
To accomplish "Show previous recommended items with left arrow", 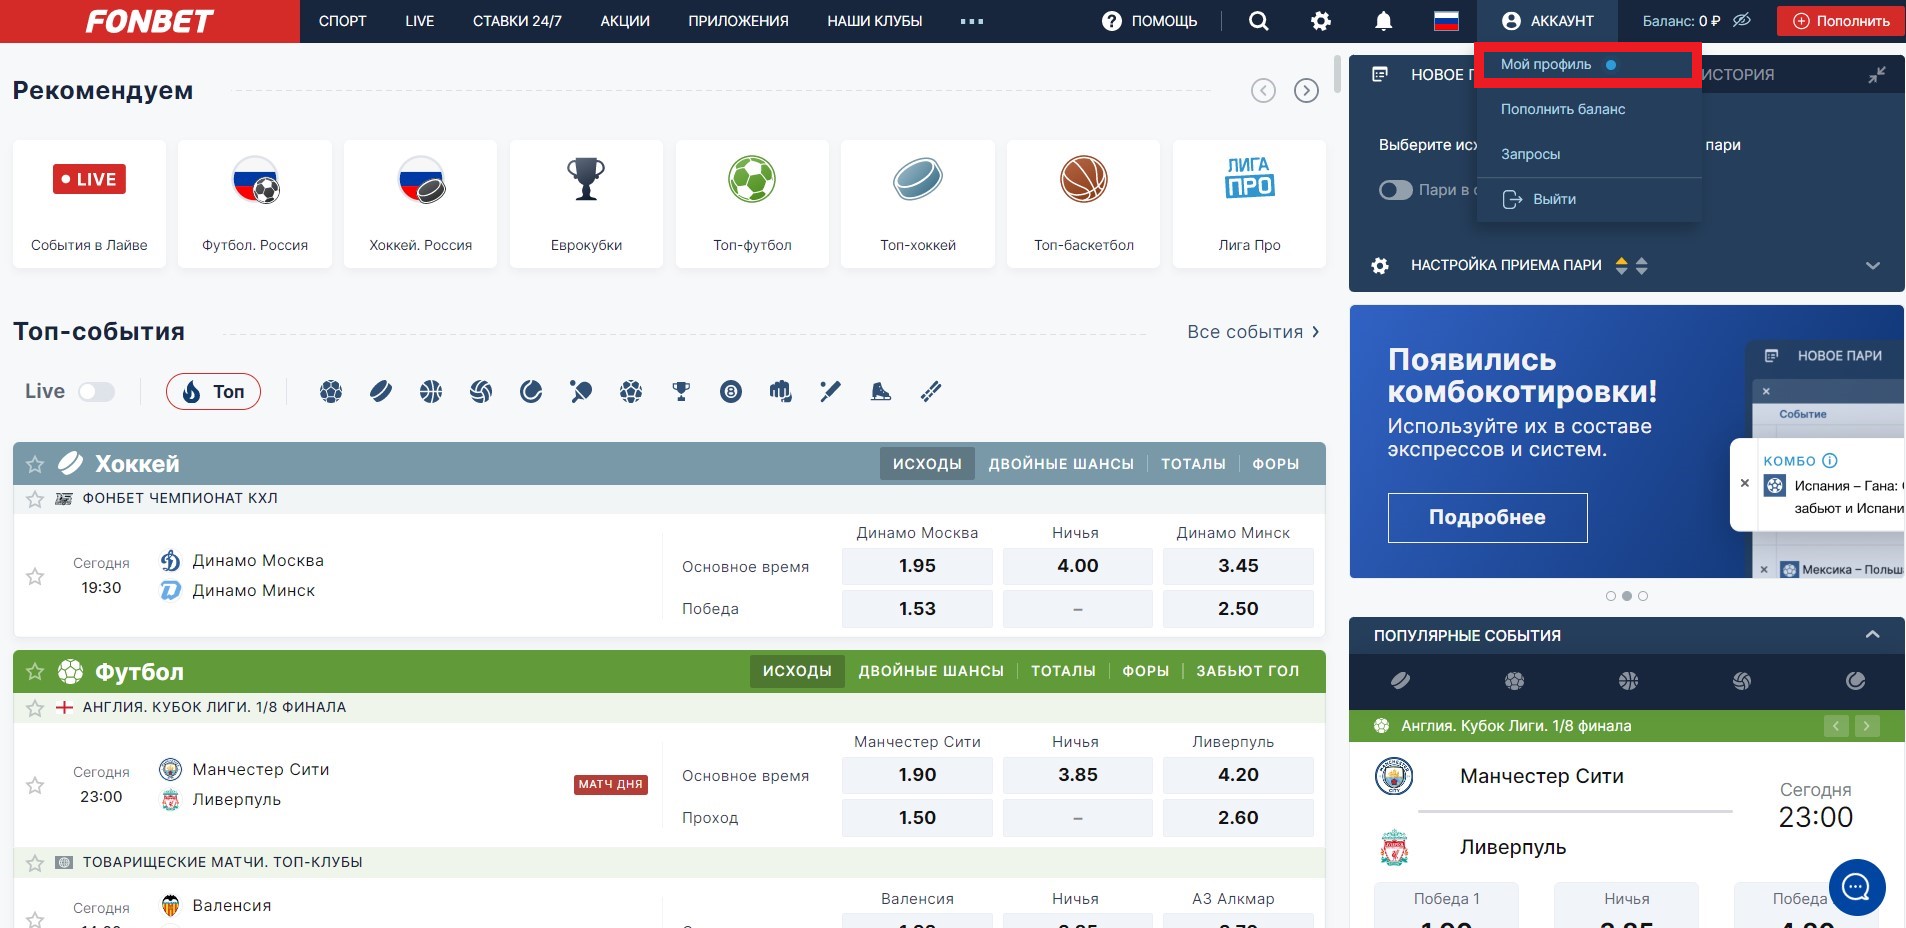I will pyautogui.click(x=1264, y=91).
